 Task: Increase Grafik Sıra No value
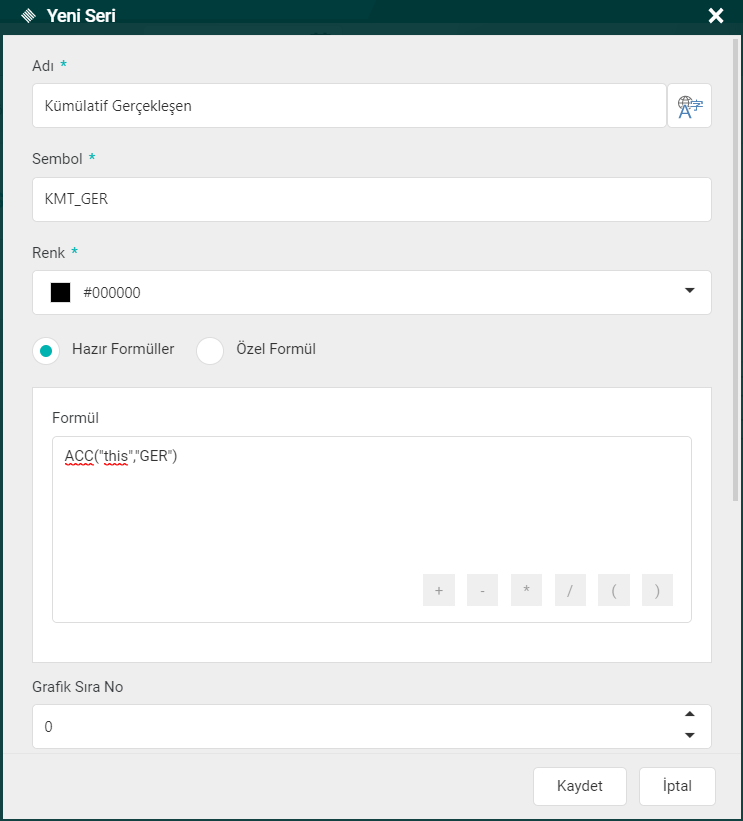[x=689, y=714]
